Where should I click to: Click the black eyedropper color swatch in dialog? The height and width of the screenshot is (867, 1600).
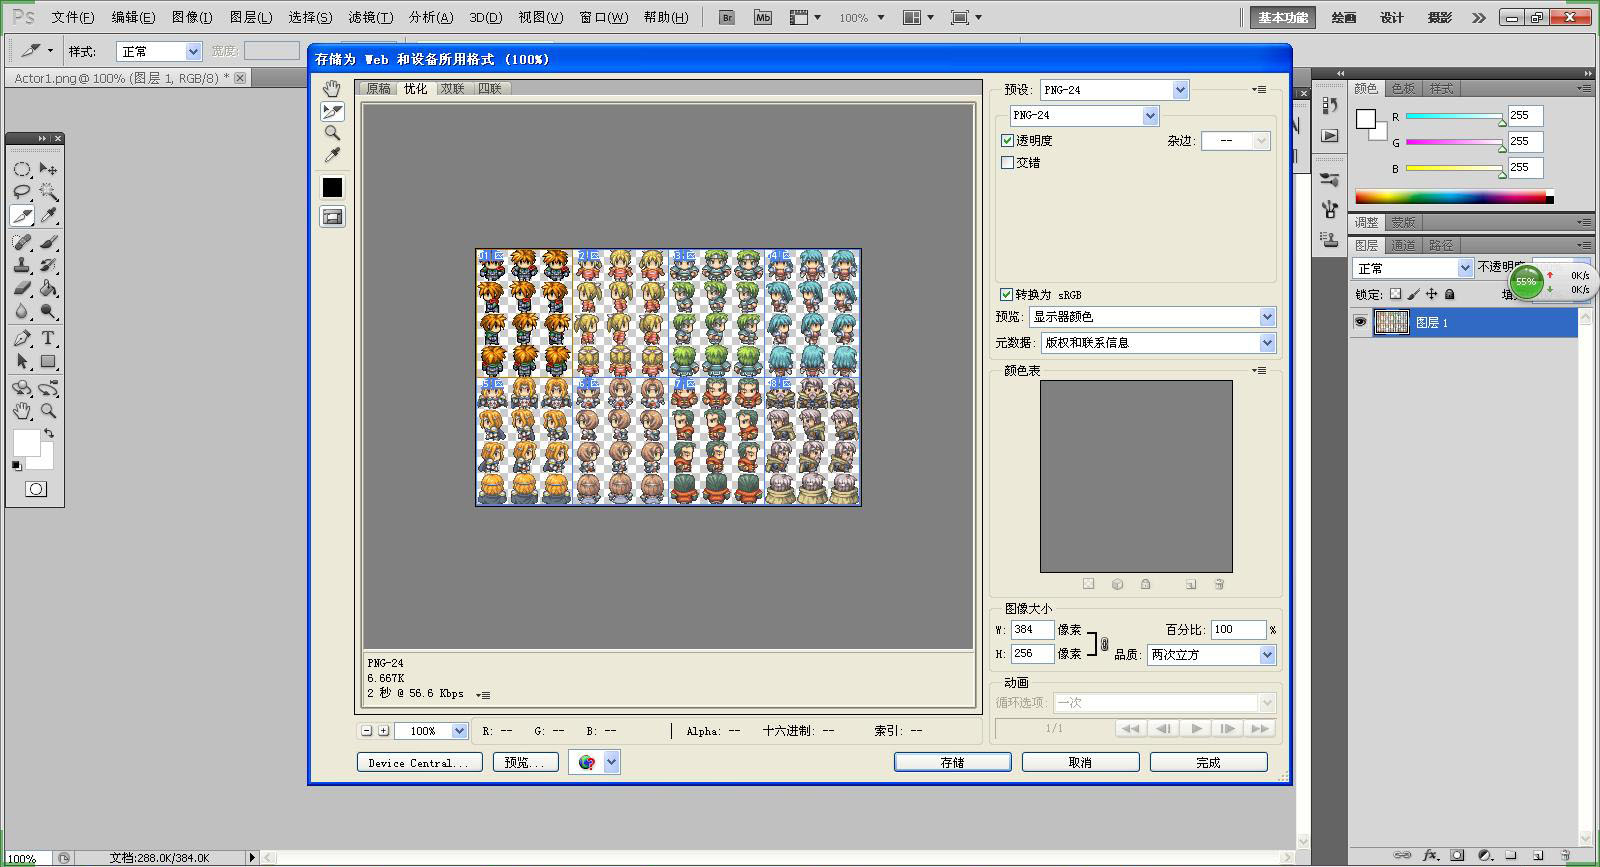click(332, 187)
